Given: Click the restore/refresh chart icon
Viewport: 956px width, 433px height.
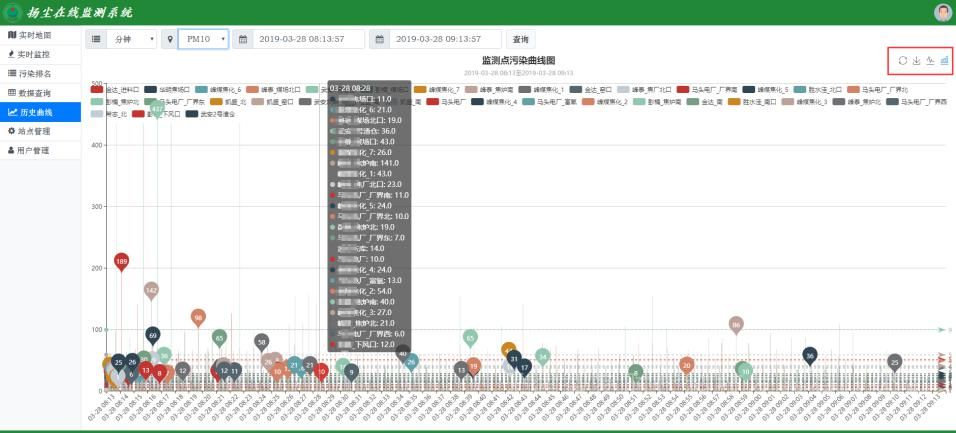Looking at the screenshot, I should point(902,61).
